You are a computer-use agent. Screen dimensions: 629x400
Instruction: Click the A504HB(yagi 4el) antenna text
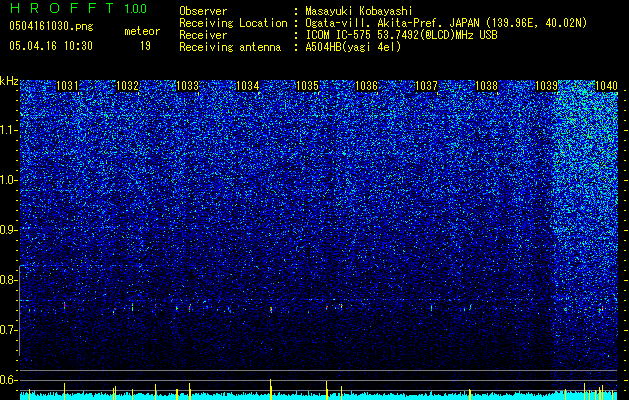pyautogui.click(x=353, y=47)
